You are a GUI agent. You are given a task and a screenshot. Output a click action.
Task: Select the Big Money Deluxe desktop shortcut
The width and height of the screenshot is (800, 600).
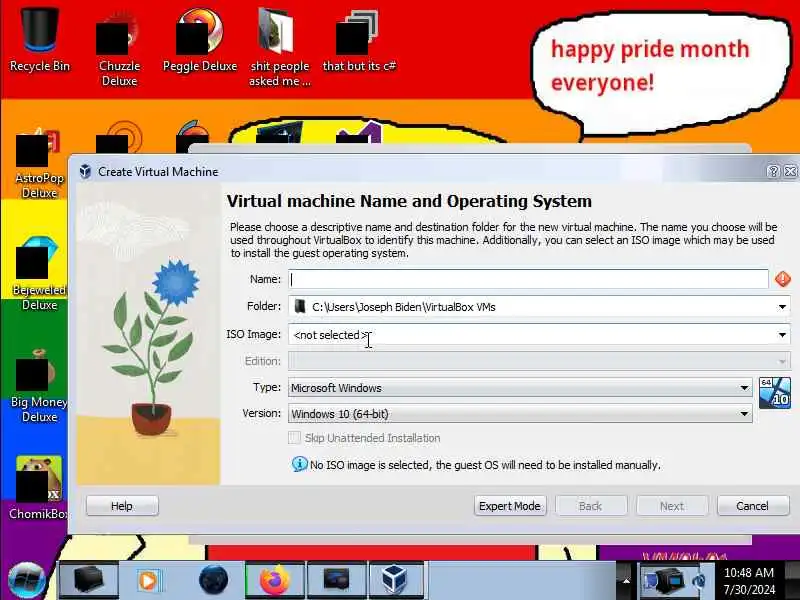pyautogui.click(x=39, y=387)
